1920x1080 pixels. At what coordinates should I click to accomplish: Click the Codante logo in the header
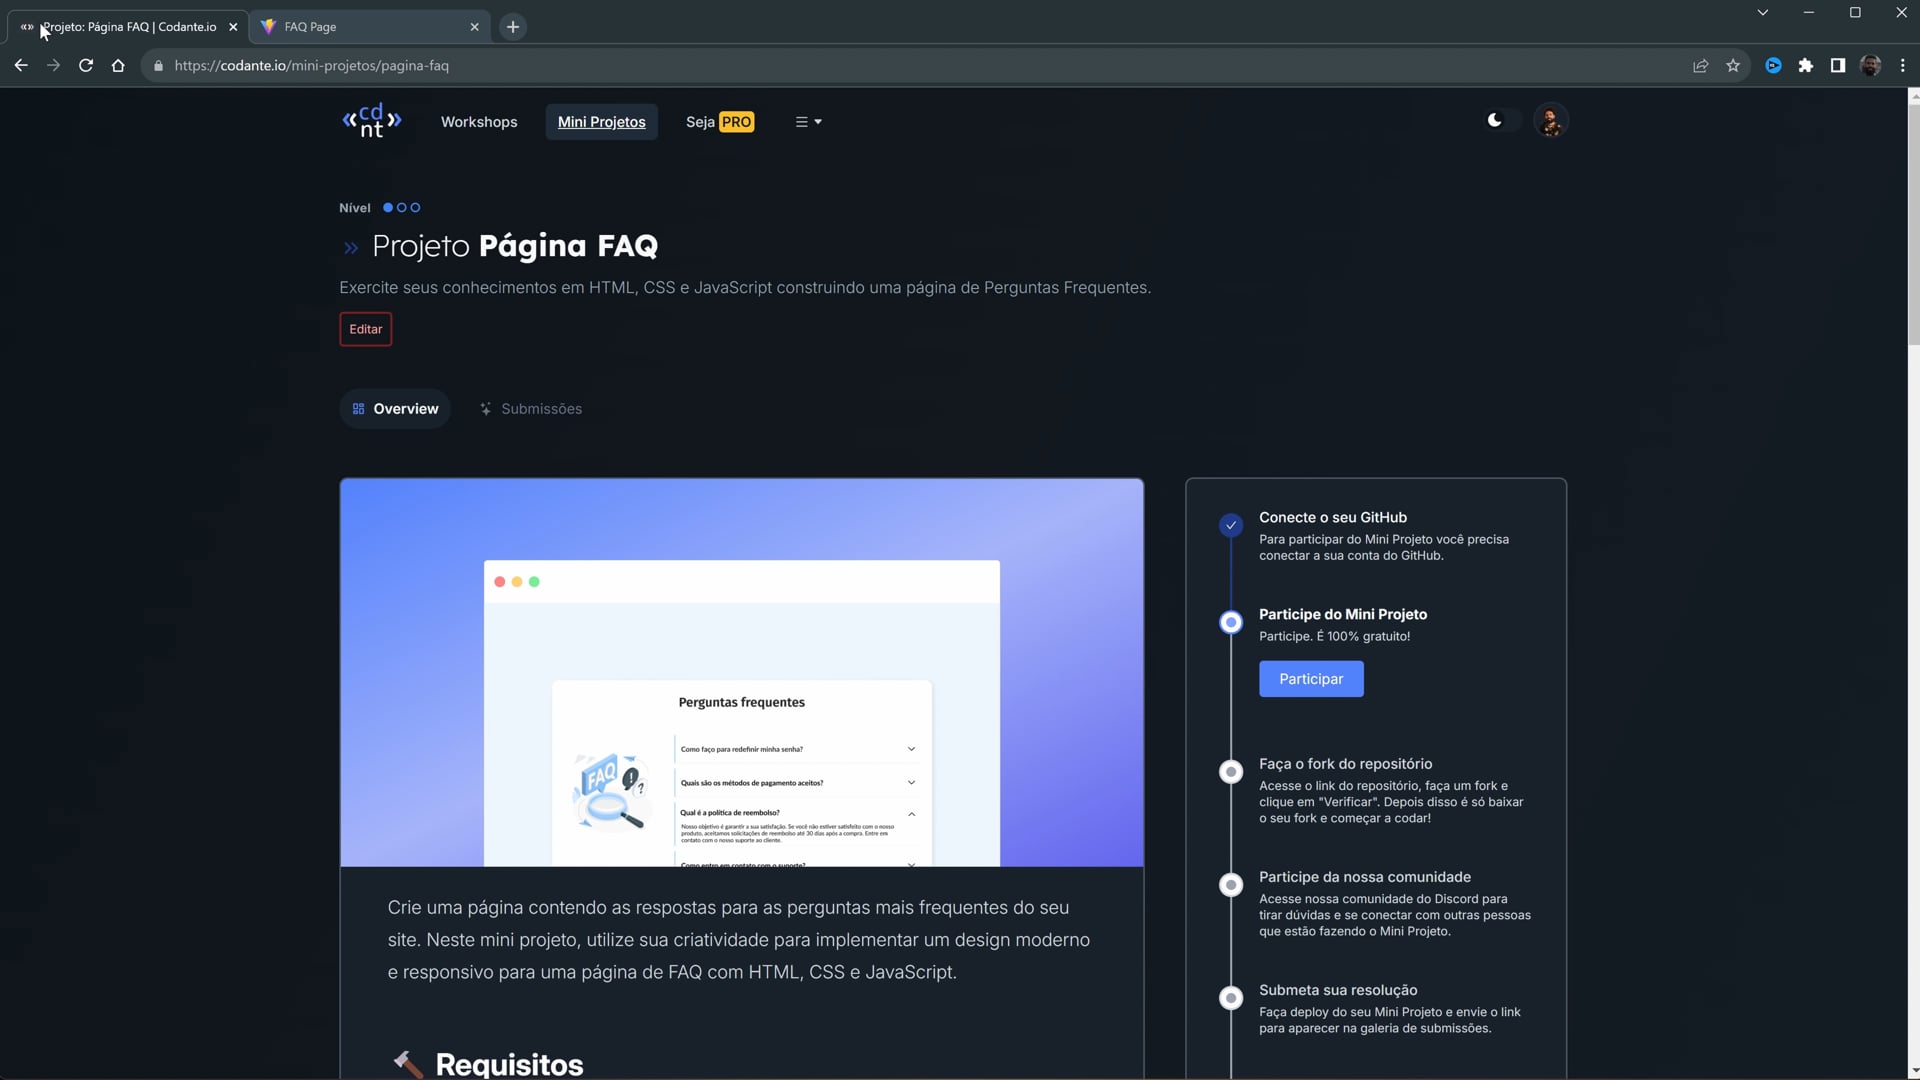372,121
